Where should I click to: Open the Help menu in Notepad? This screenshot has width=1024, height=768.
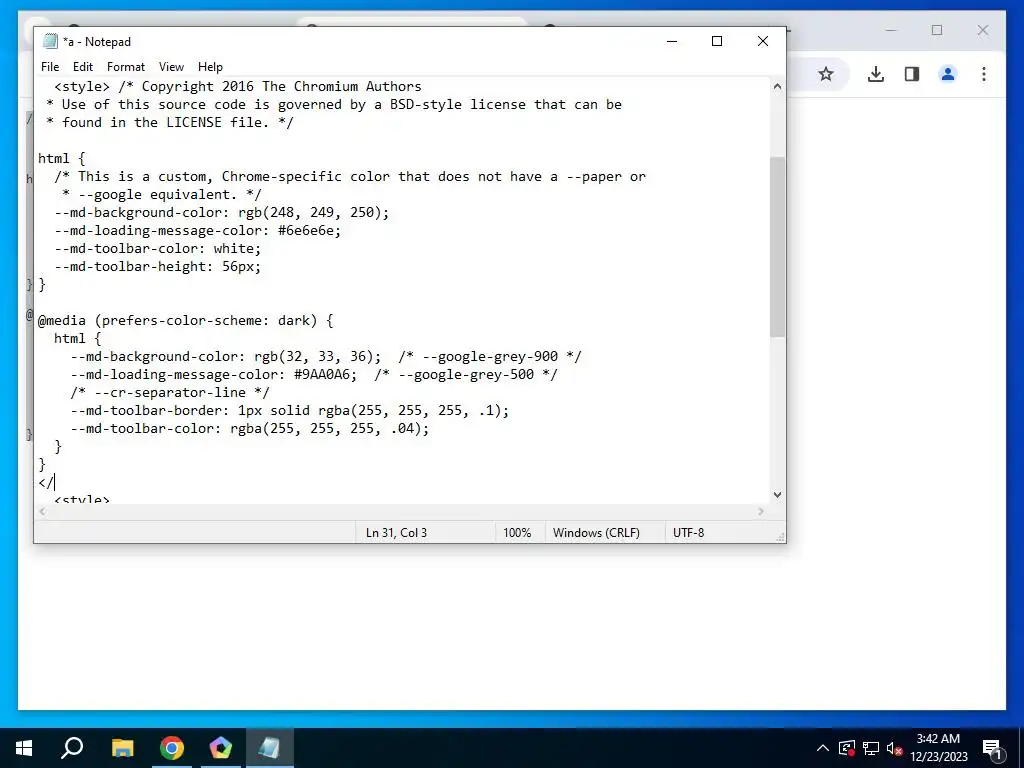[210, 67]
